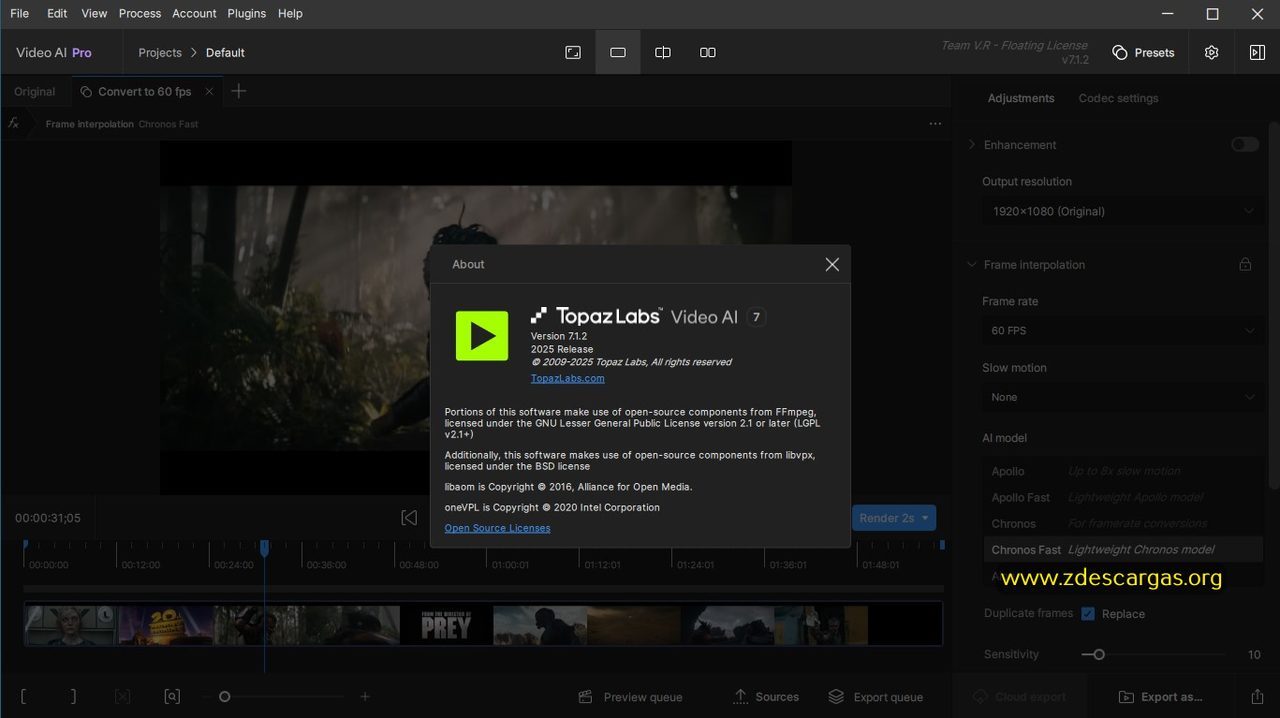Open the Sources panel
Viewport: 1280px width, 718px height.
pyautogui.click(x=766, y=697)
